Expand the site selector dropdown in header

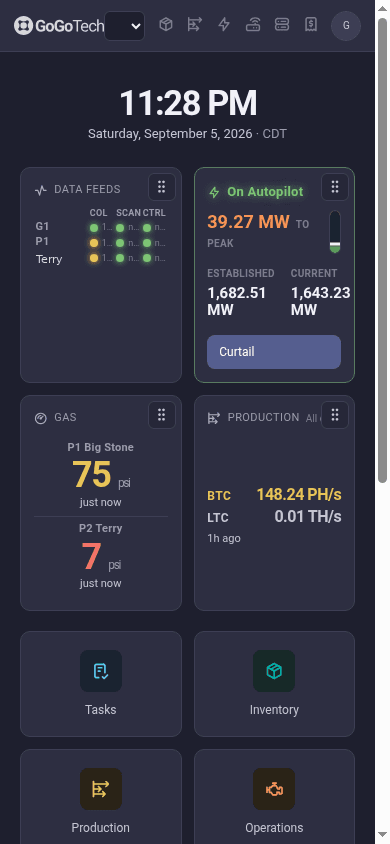tap(124, 26)
